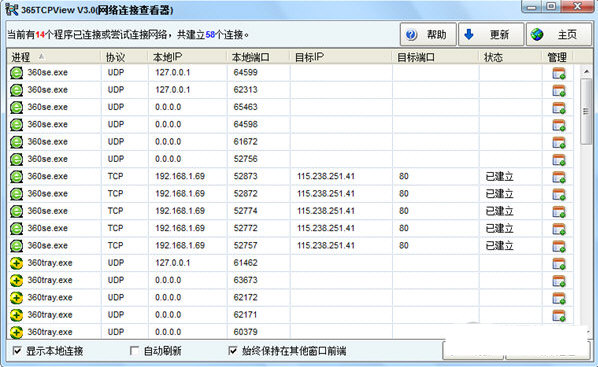
Task: Click UDP protocol cell in port 61672 row
Action: (116, 142)
